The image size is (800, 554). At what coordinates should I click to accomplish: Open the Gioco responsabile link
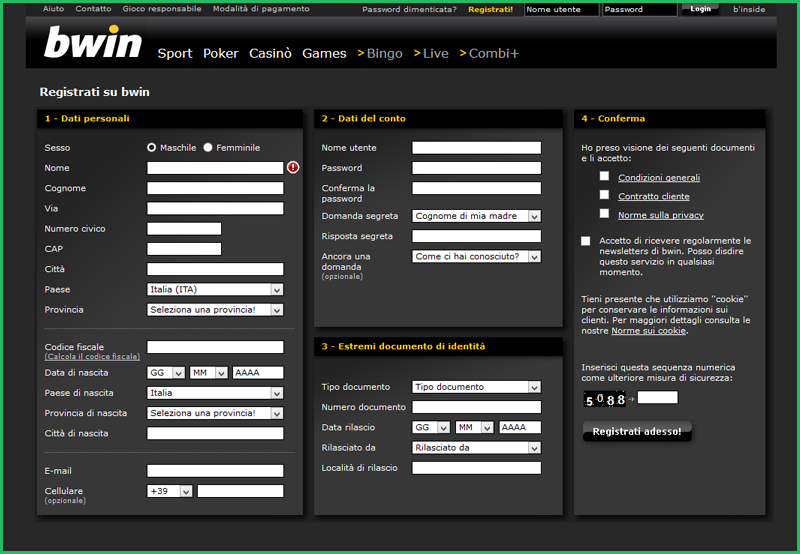pyautogui.click(x=162, y=9)
